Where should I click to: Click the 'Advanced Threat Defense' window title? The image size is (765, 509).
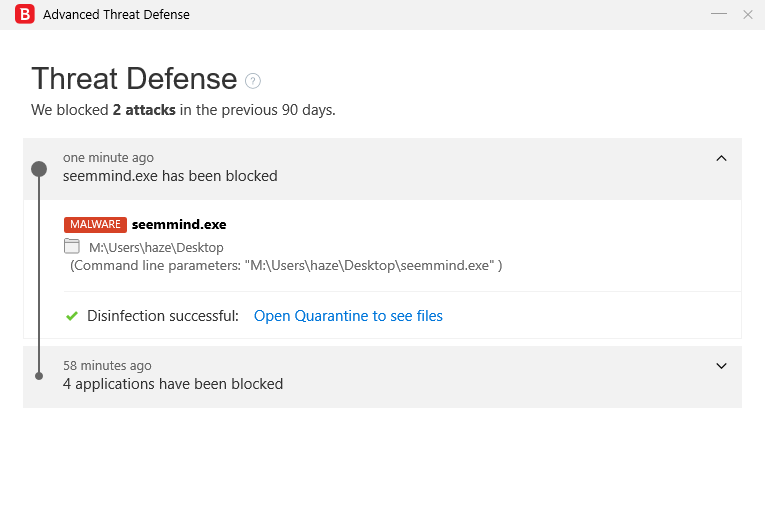[116, 15]
